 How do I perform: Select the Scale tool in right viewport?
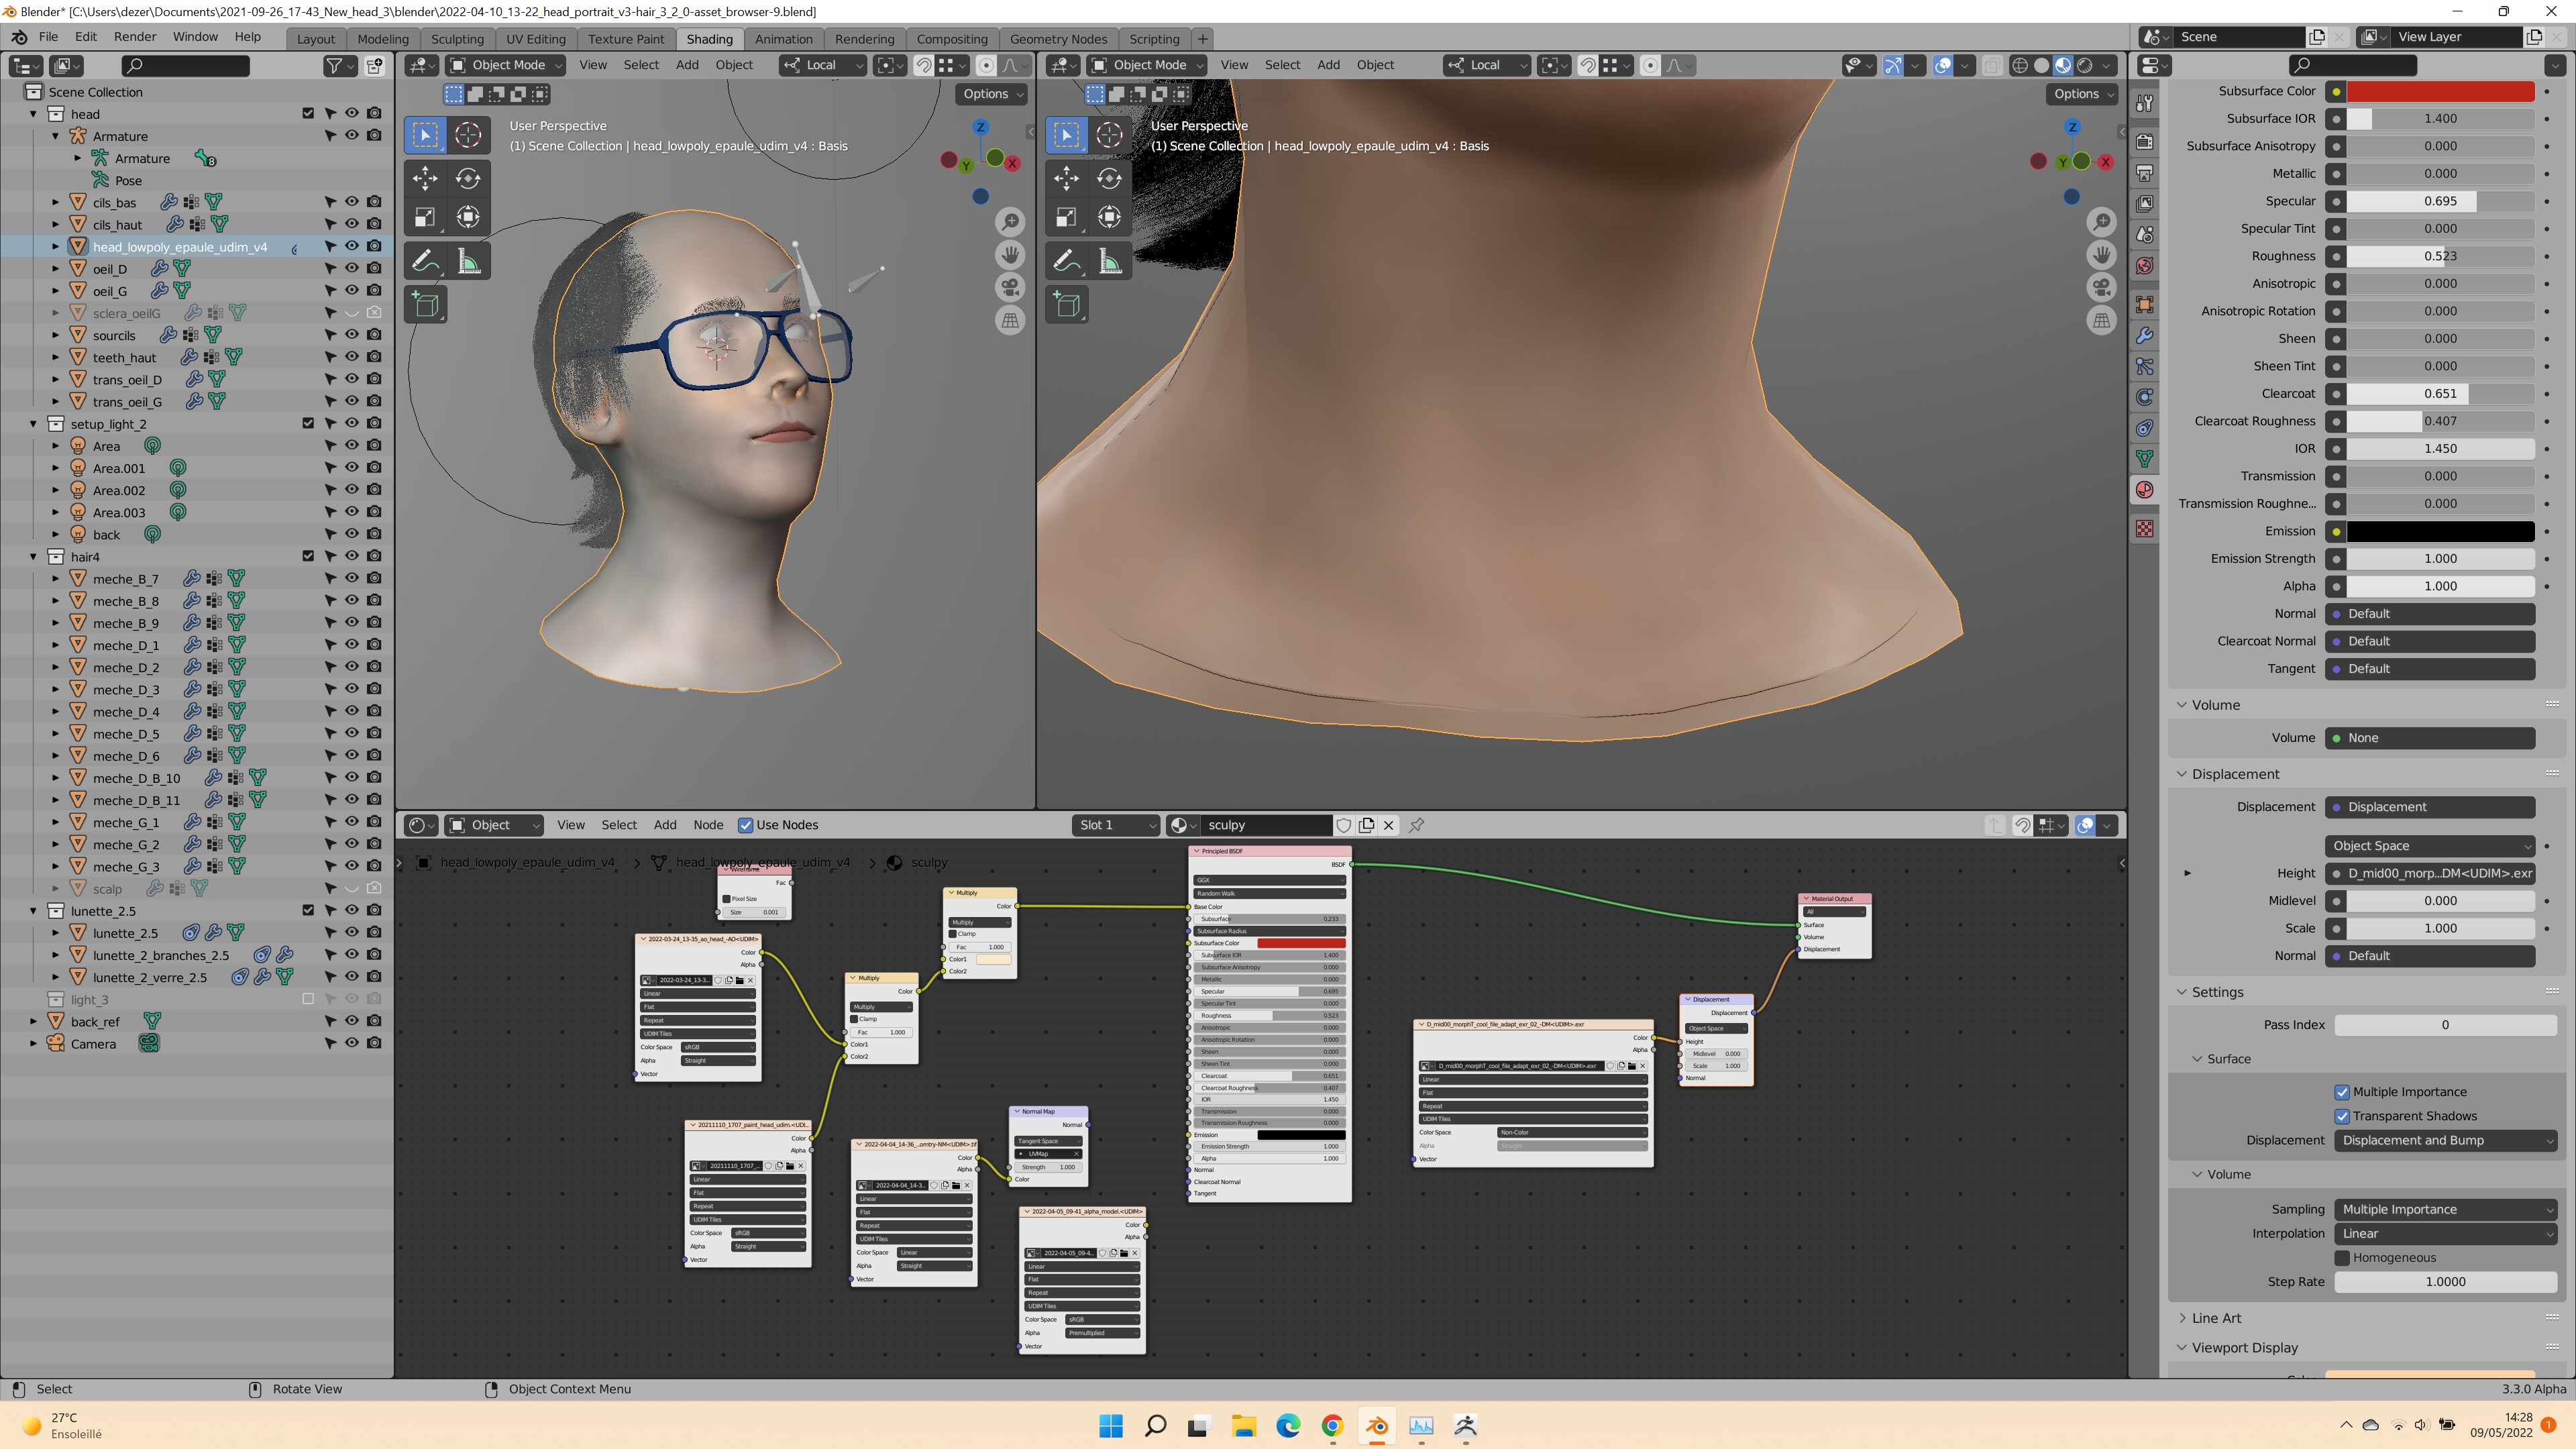1067,217
